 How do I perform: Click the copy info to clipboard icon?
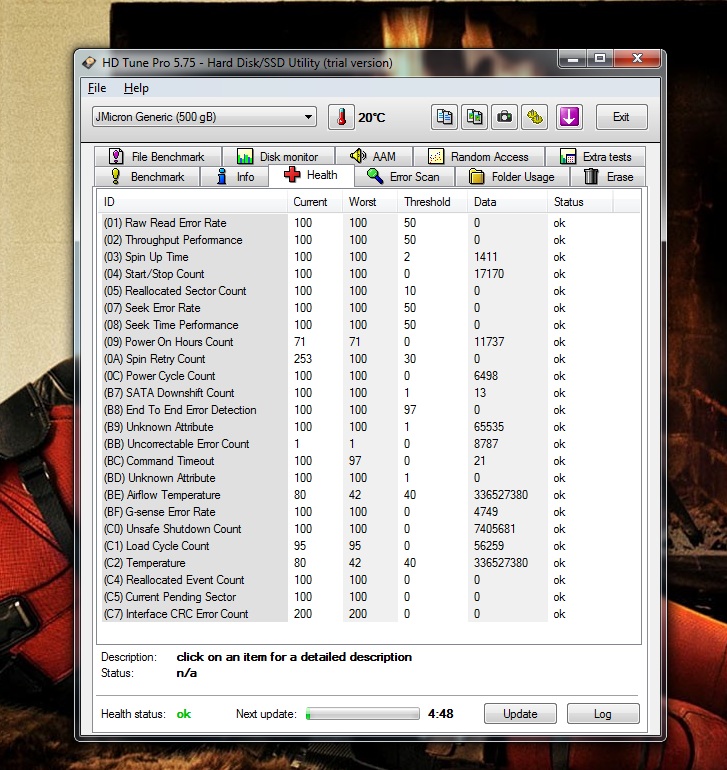coord(444,117)
